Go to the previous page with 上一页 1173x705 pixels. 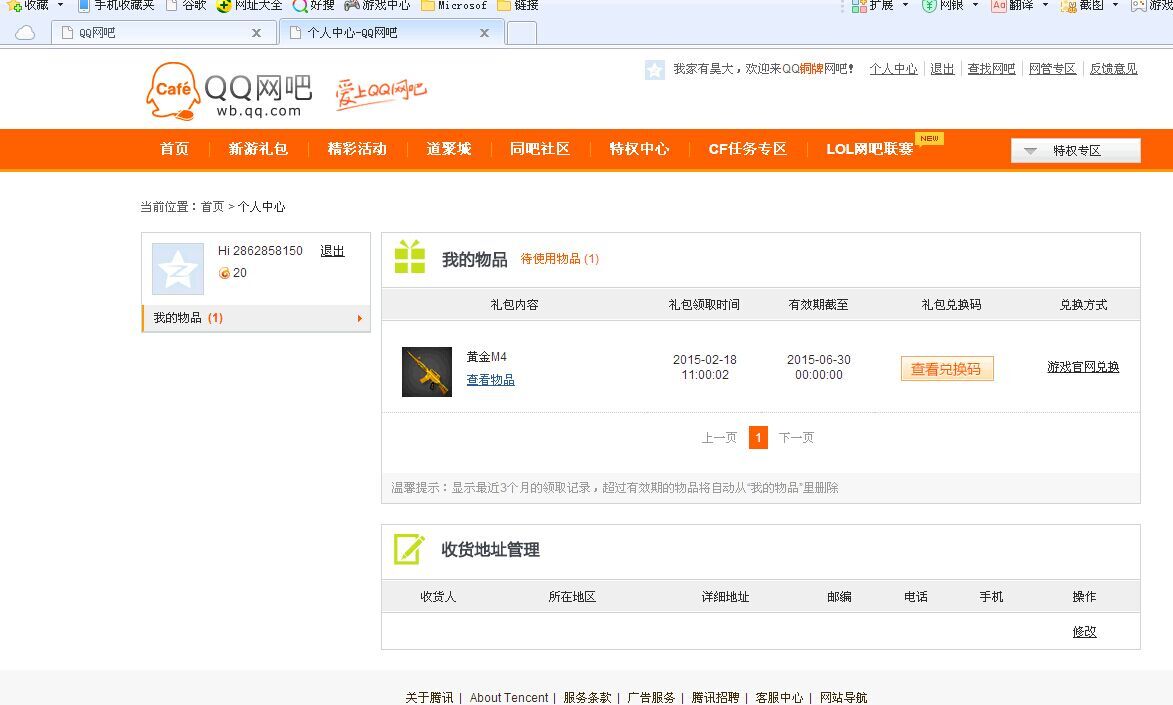coord(719,438)
